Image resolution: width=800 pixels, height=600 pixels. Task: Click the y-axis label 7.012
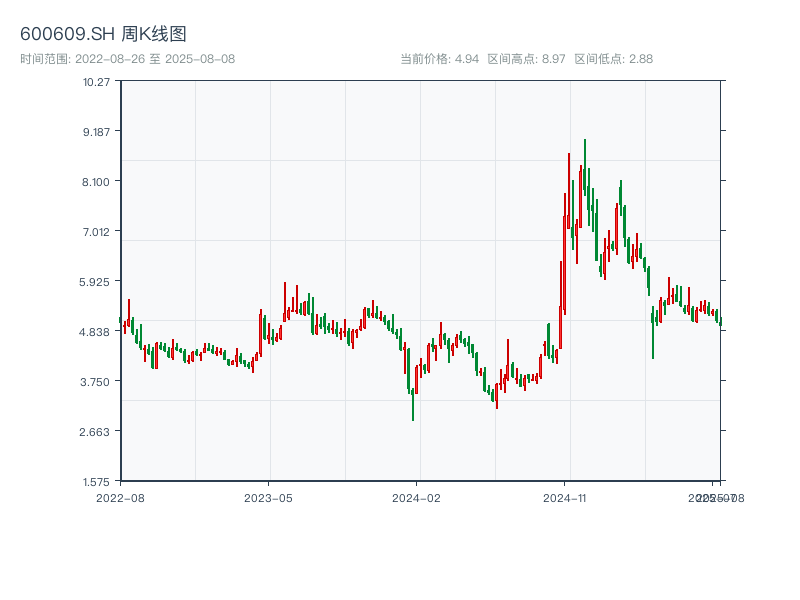pyautogui.click(x=96, y=232)
